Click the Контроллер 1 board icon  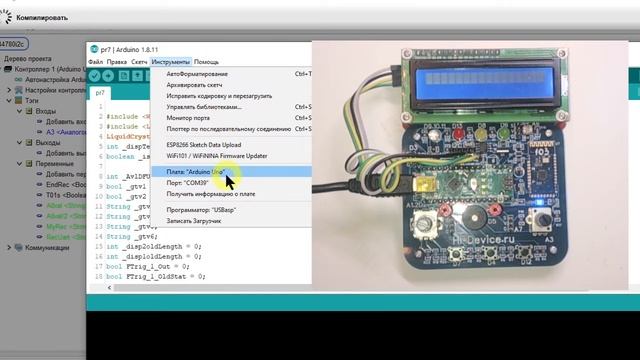pyautogui.click(x=8, y=69)
